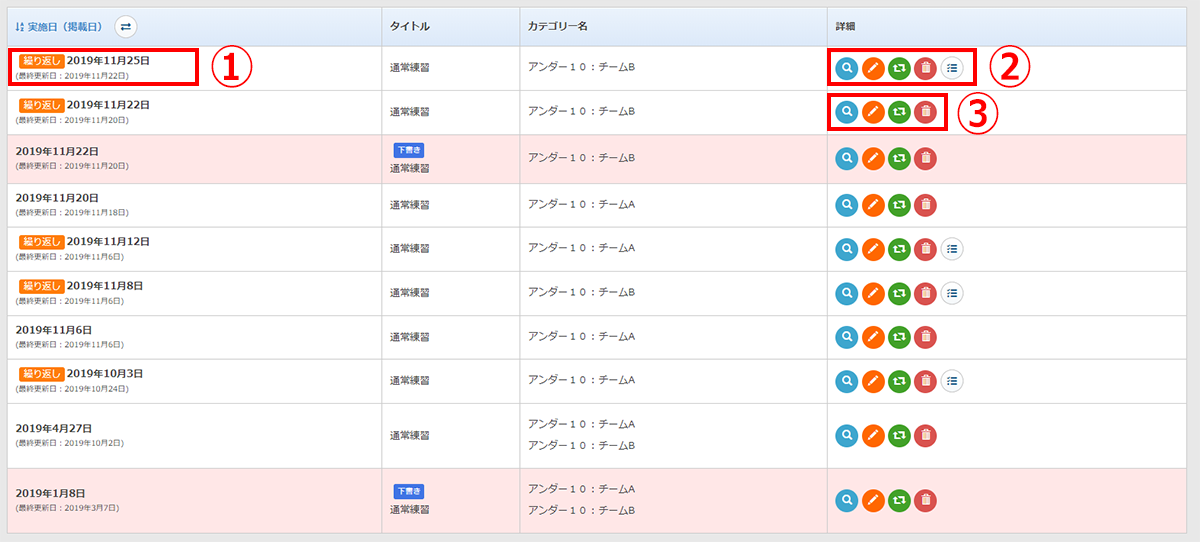Click the pencil edit icon for 2019年11月20日
This screenshot has height=542, width=1200.
[x=873, y=205]
